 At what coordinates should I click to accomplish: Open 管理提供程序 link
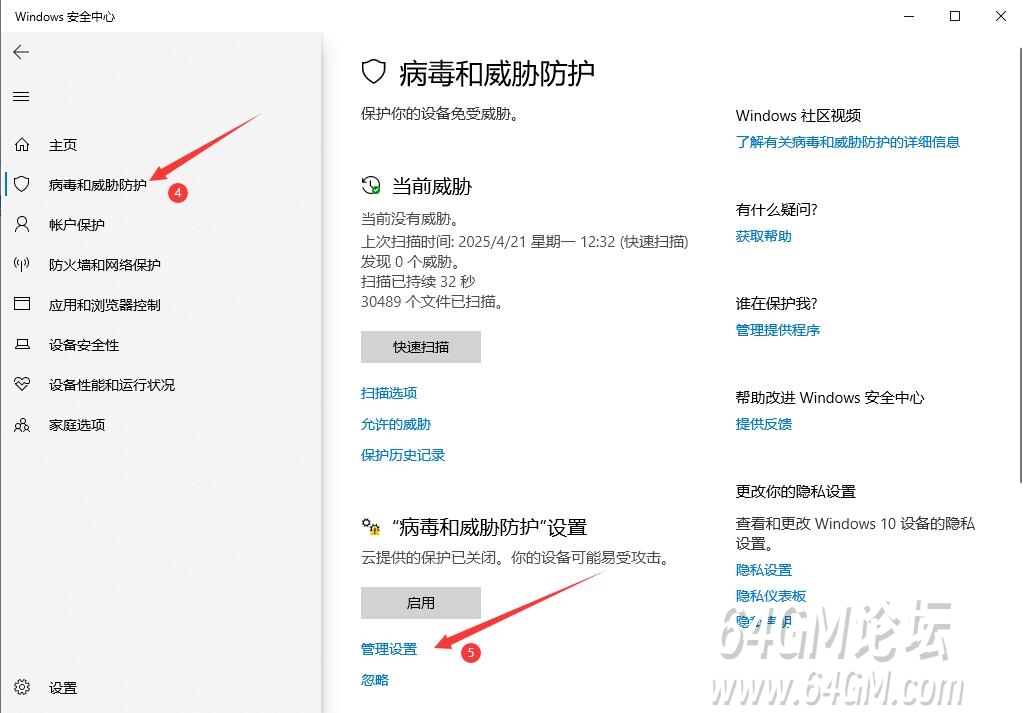(x=778, y=330)
